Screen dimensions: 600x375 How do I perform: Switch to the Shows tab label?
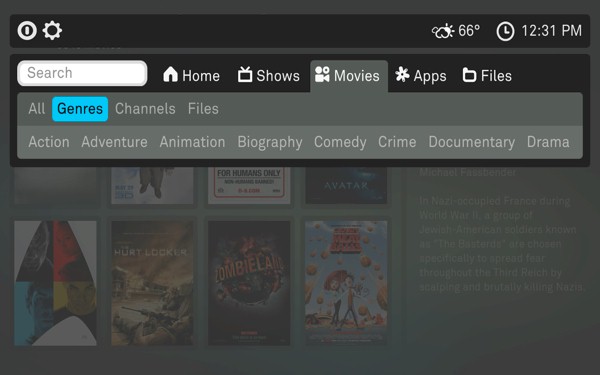tap(278, 76)
